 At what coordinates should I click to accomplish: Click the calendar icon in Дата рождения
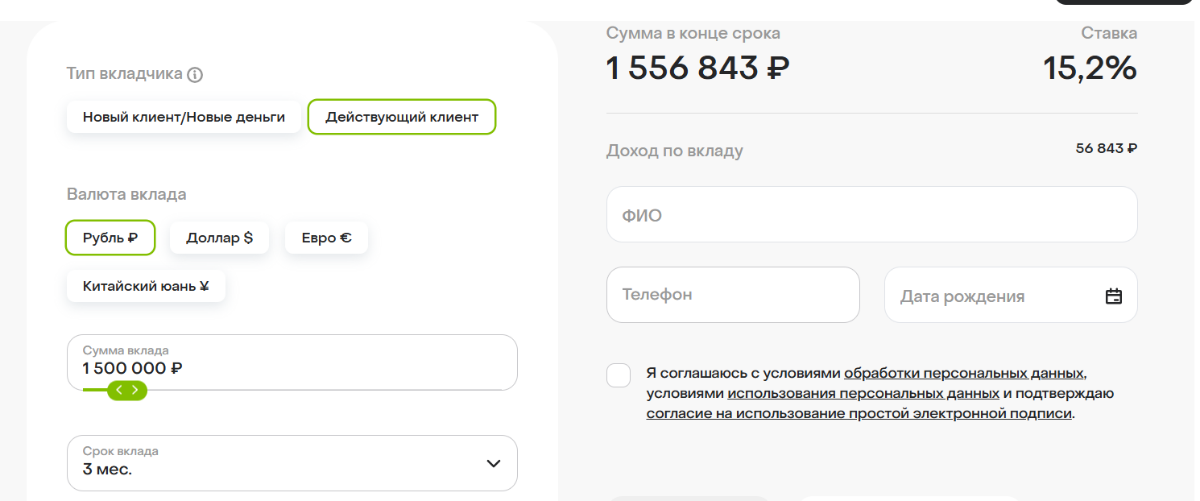[1114, 296]
